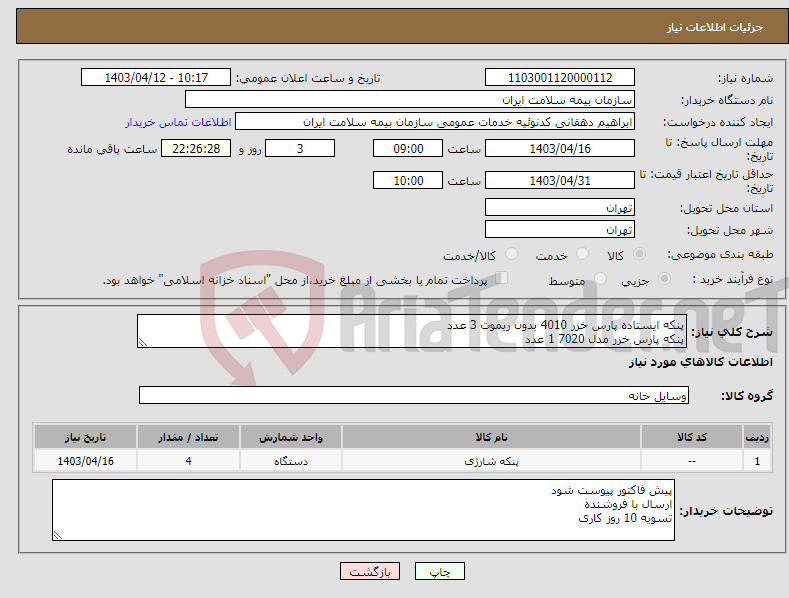
Task: Click the response deadline date 1403/04/16 field
Action: coord(560,148)
